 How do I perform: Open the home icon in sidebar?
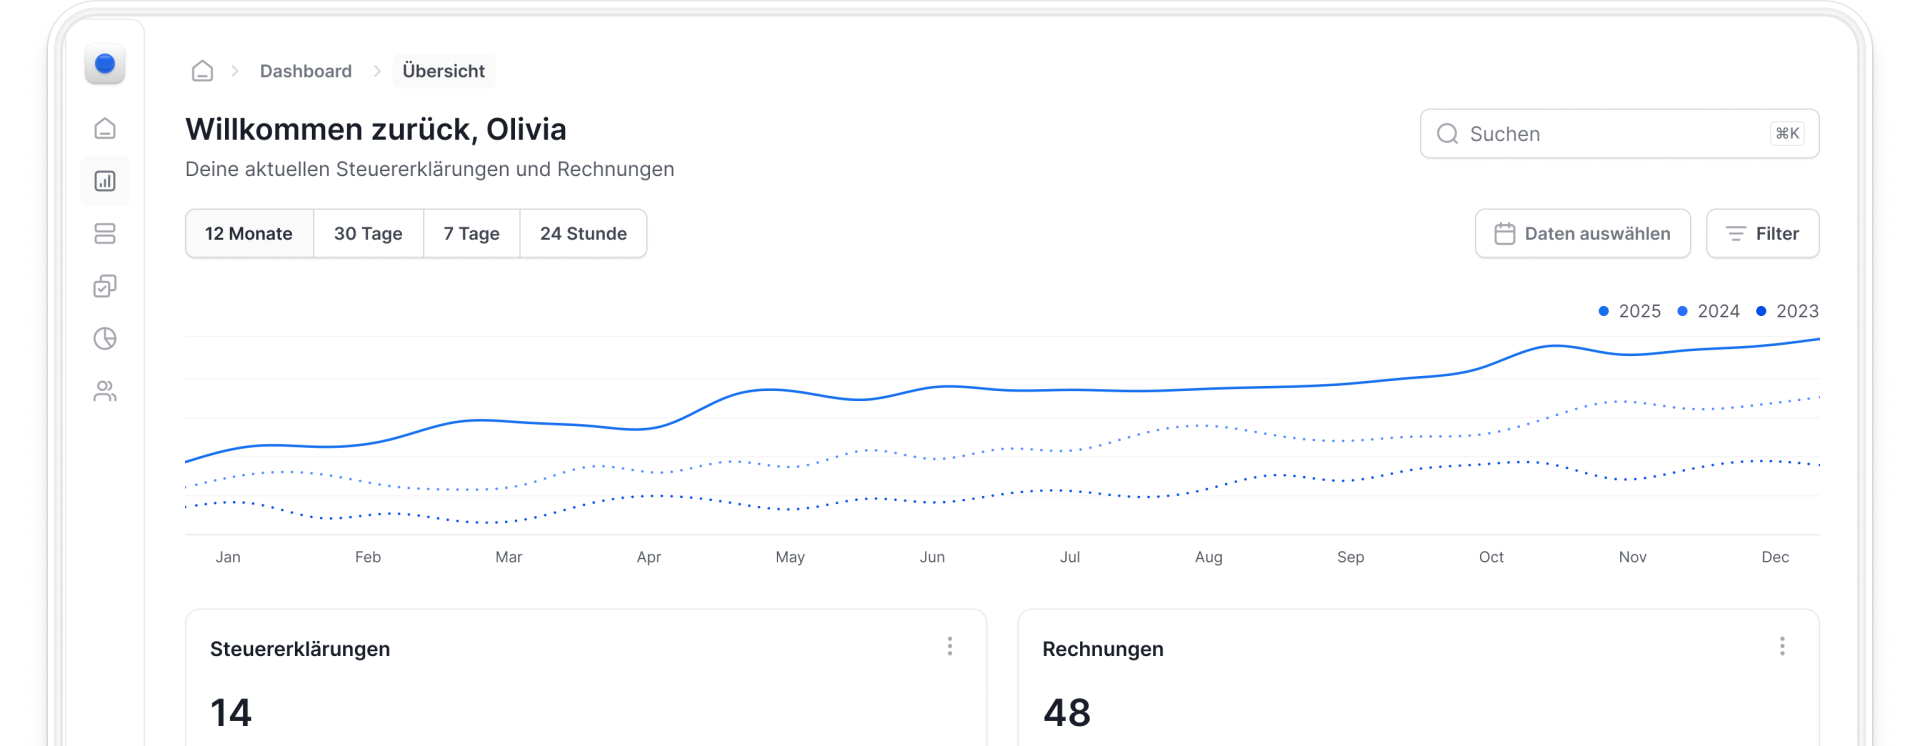coord(105,129)
